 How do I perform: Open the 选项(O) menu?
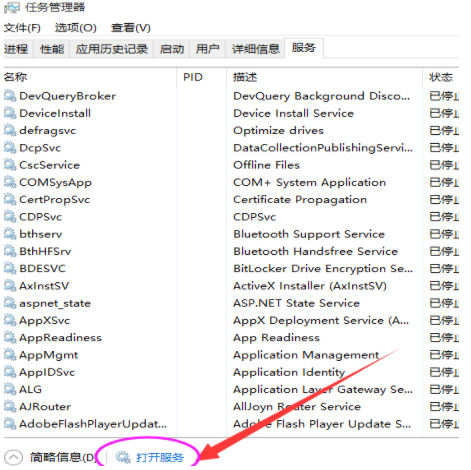pyautogui.click(x=76, y=28)
